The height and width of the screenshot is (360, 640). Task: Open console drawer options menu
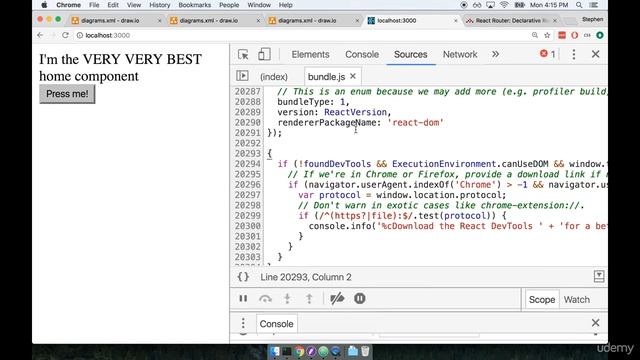click(x=243, y=324)
